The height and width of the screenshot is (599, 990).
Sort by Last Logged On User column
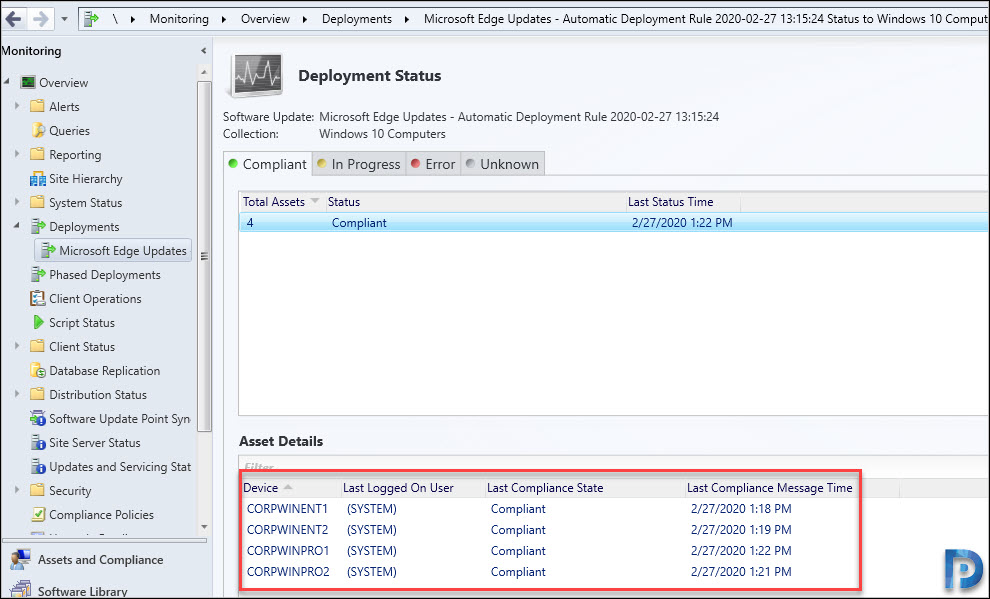click(412, 488)
